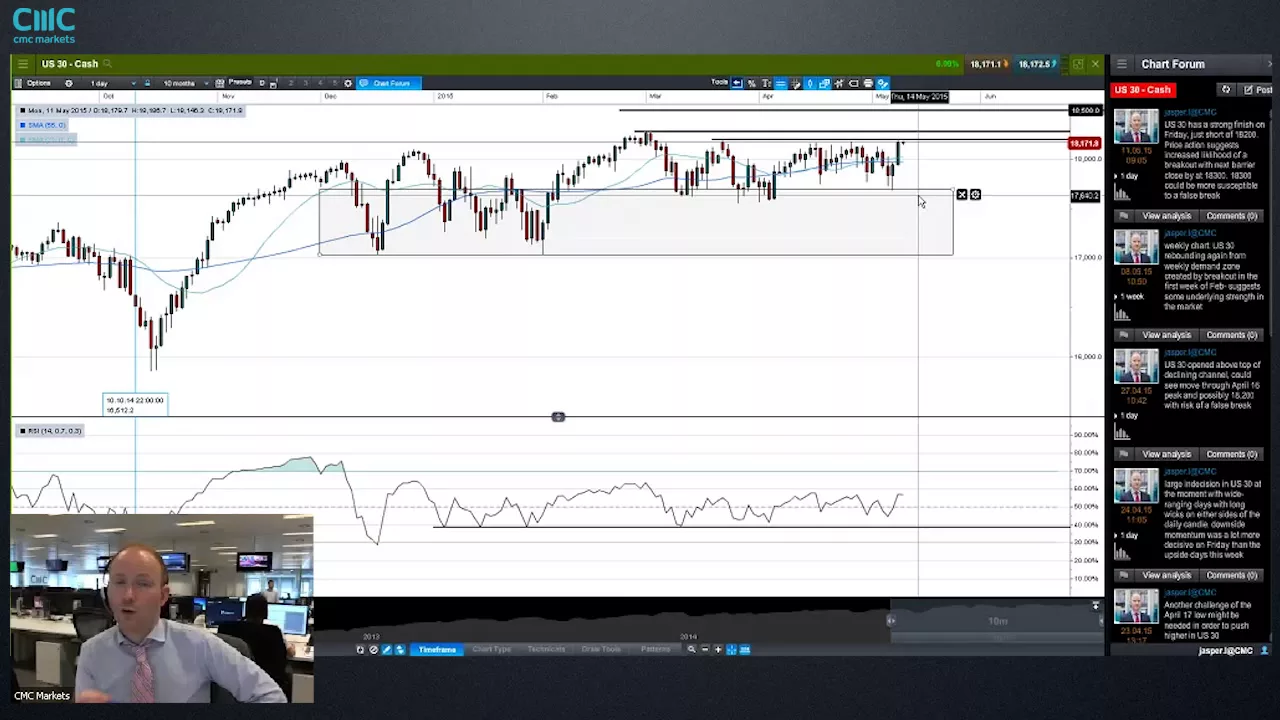Click the sixth icon in the Tools bar

click(810, 83)
